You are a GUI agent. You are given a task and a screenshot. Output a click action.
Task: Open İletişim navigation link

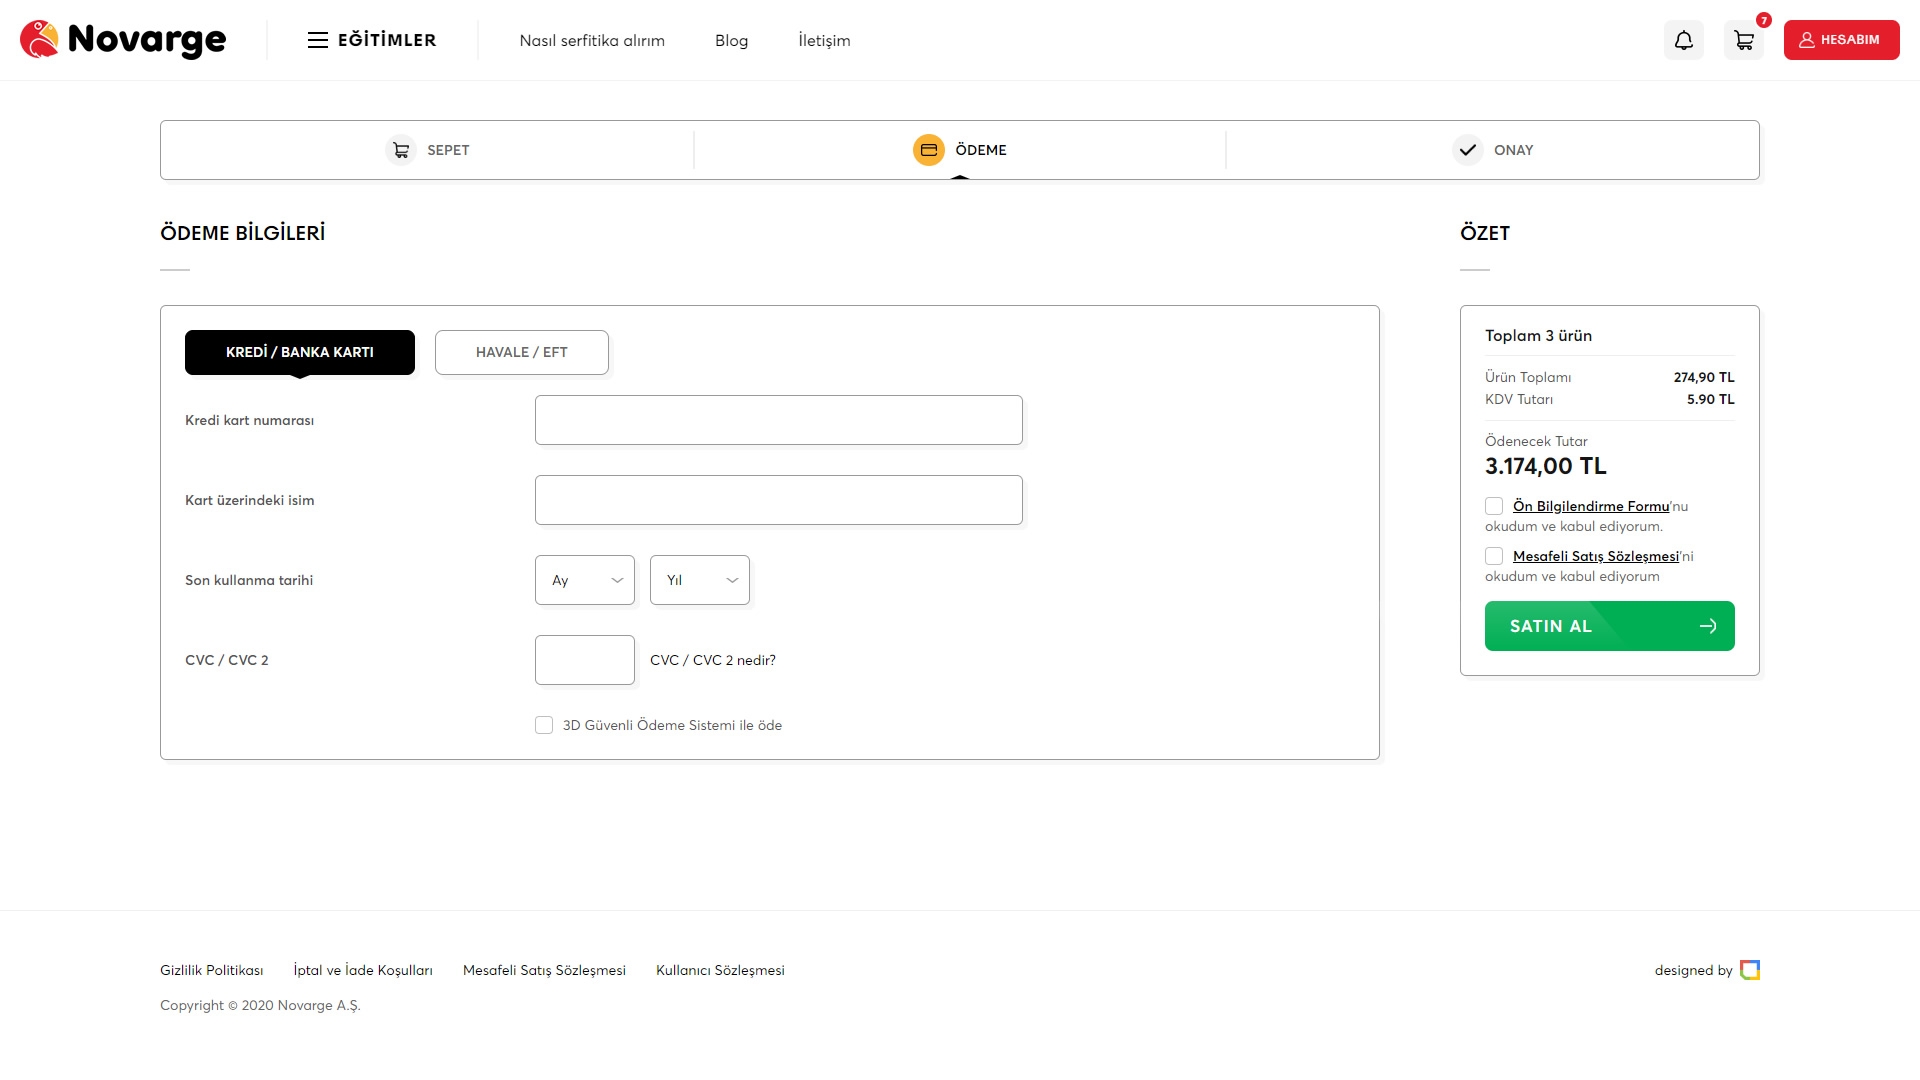click(824, 40)
